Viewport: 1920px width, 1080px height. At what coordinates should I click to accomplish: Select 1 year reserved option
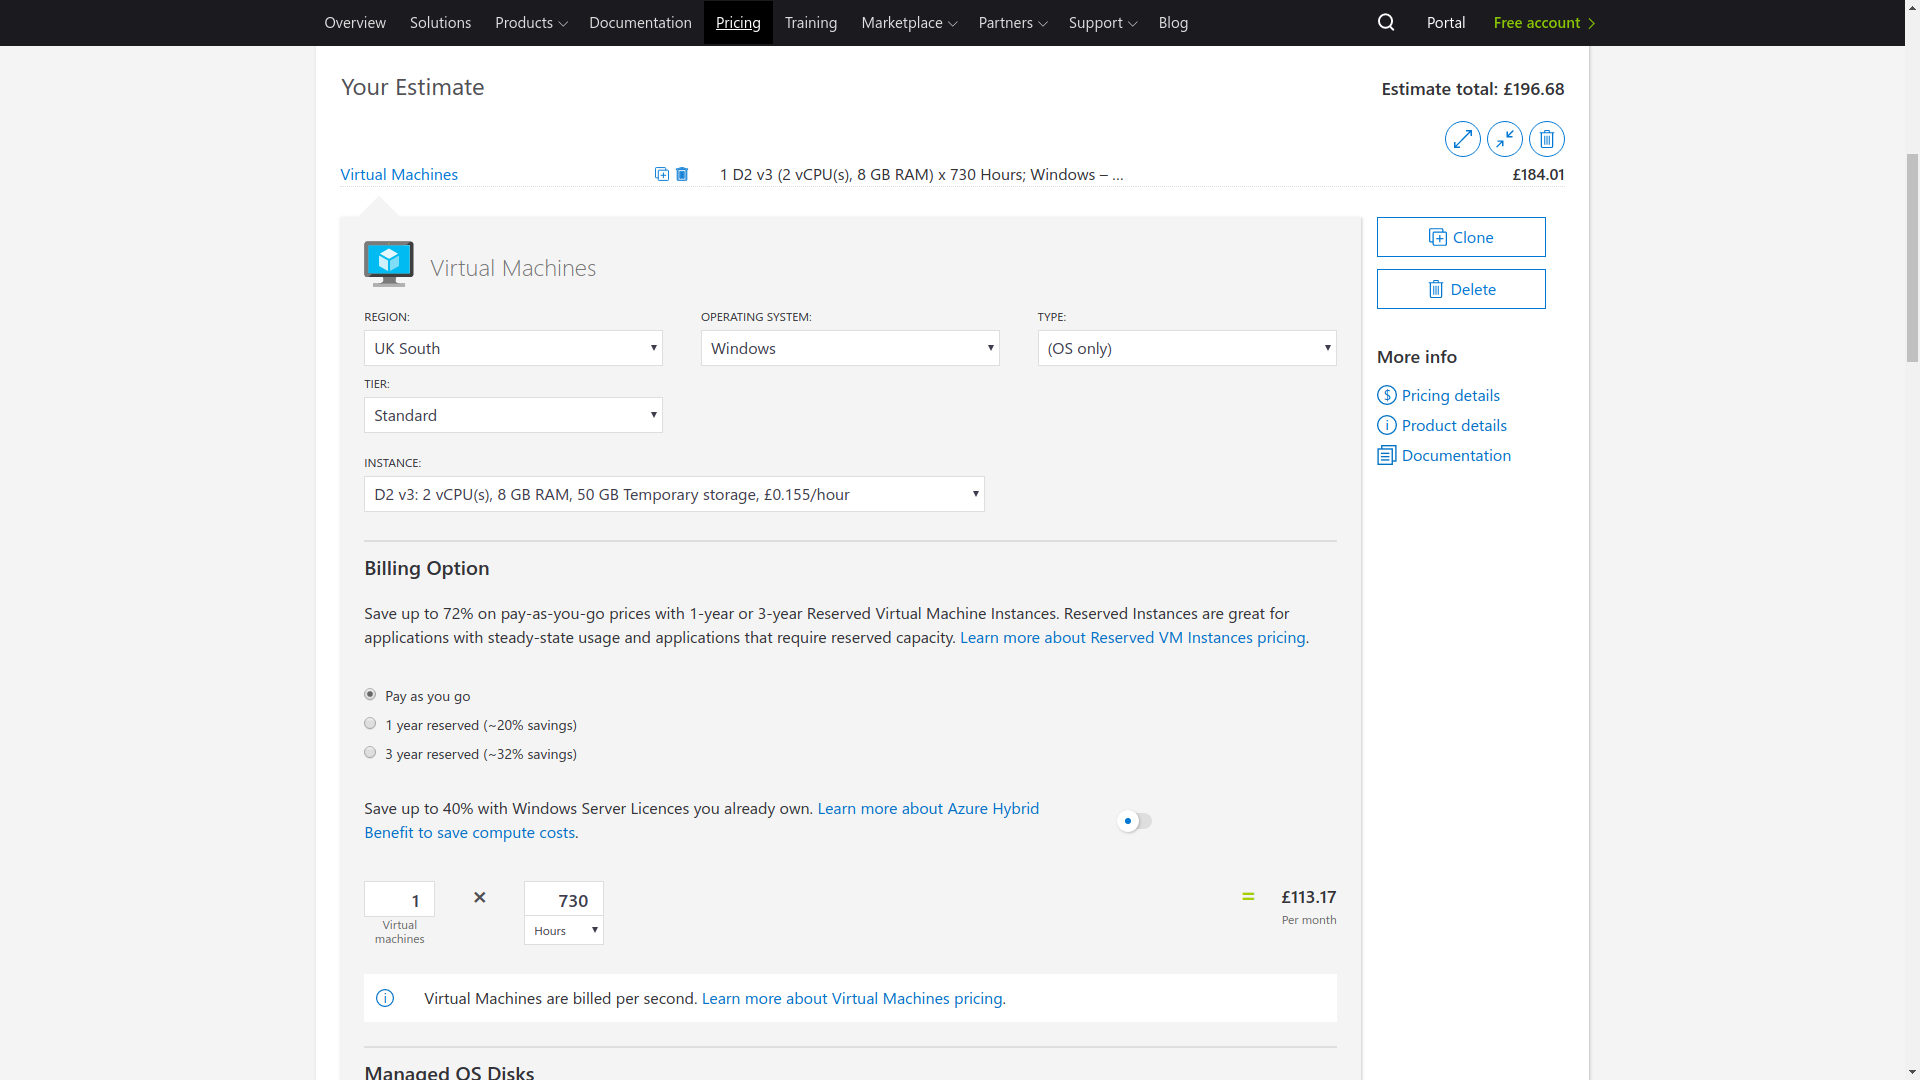click(370, 723)
